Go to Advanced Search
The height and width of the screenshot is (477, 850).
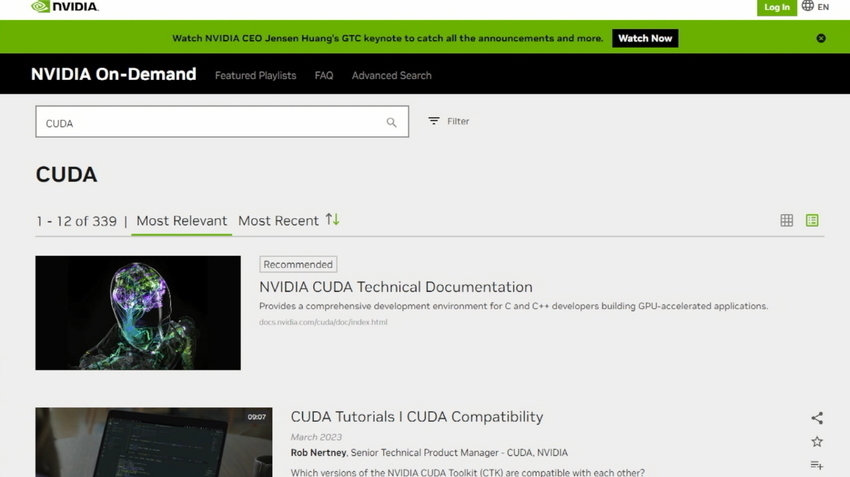tap(391, 75)
